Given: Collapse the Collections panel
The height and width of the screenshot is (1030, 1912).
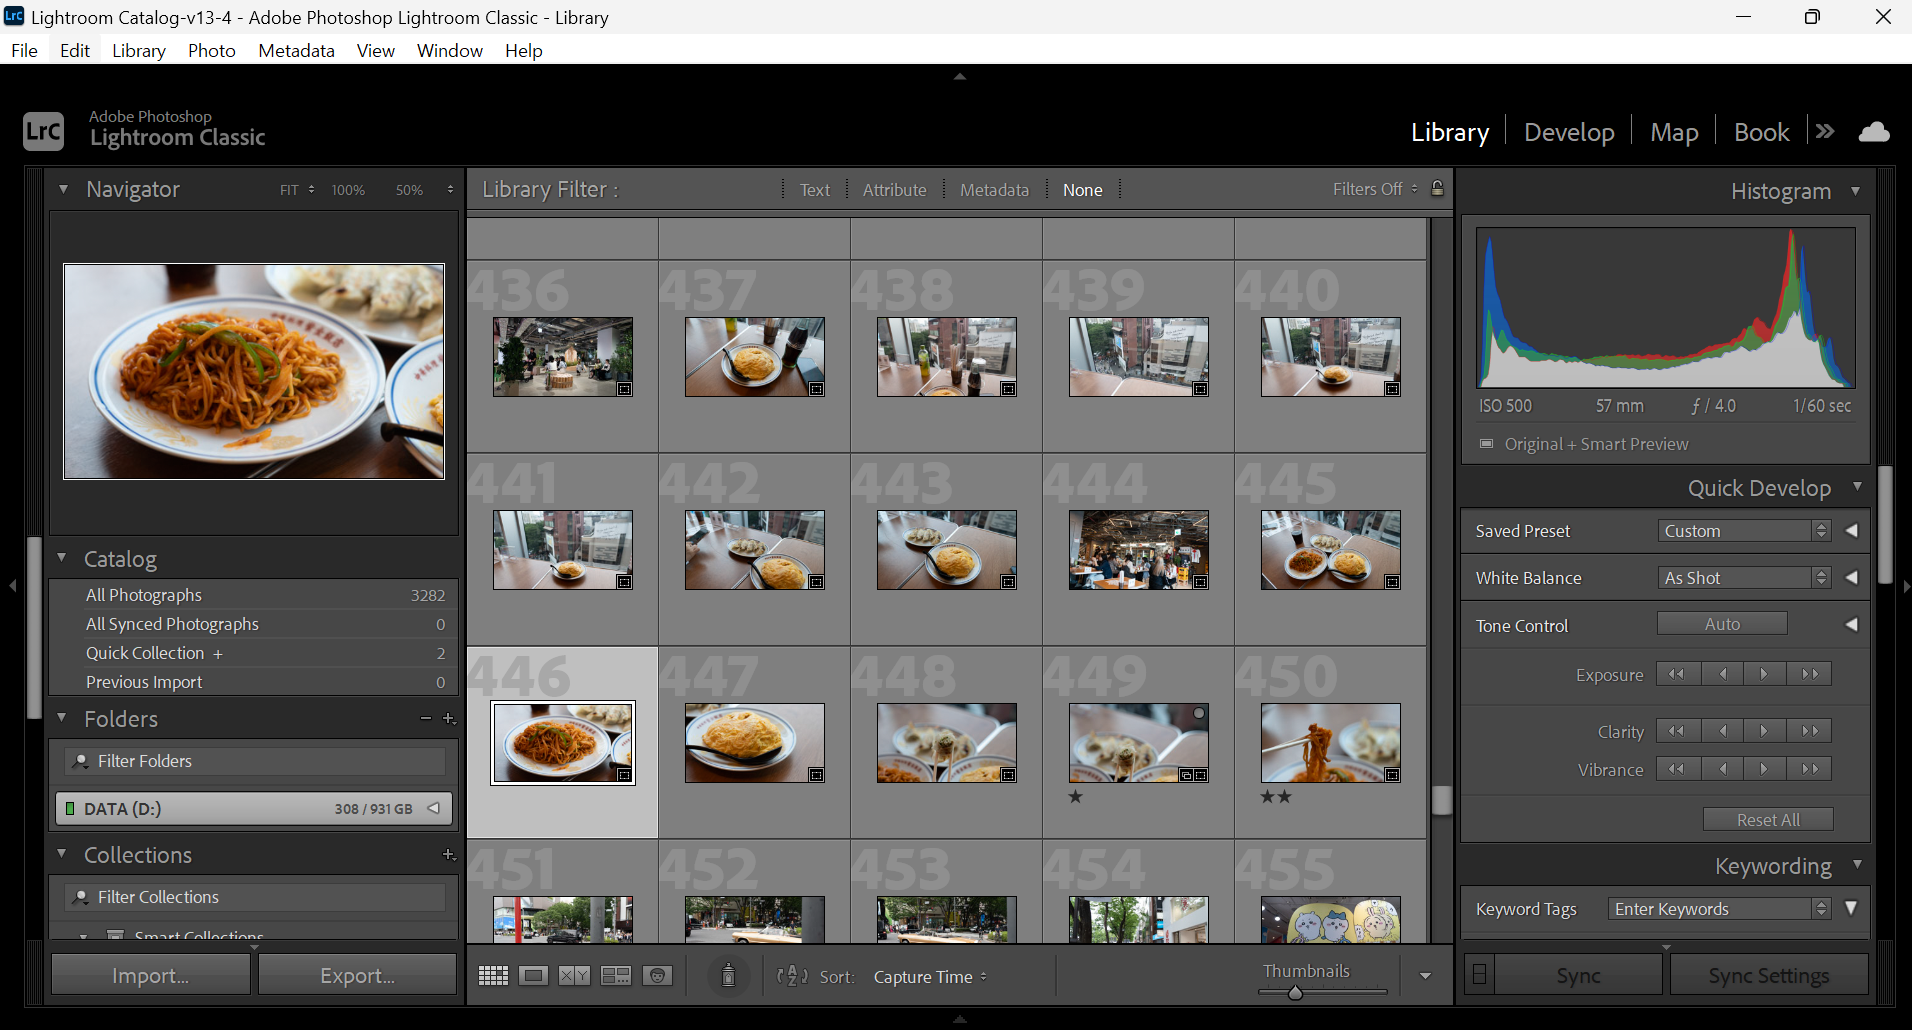Looking at the screenshot, I should click(x=62, y=854).
